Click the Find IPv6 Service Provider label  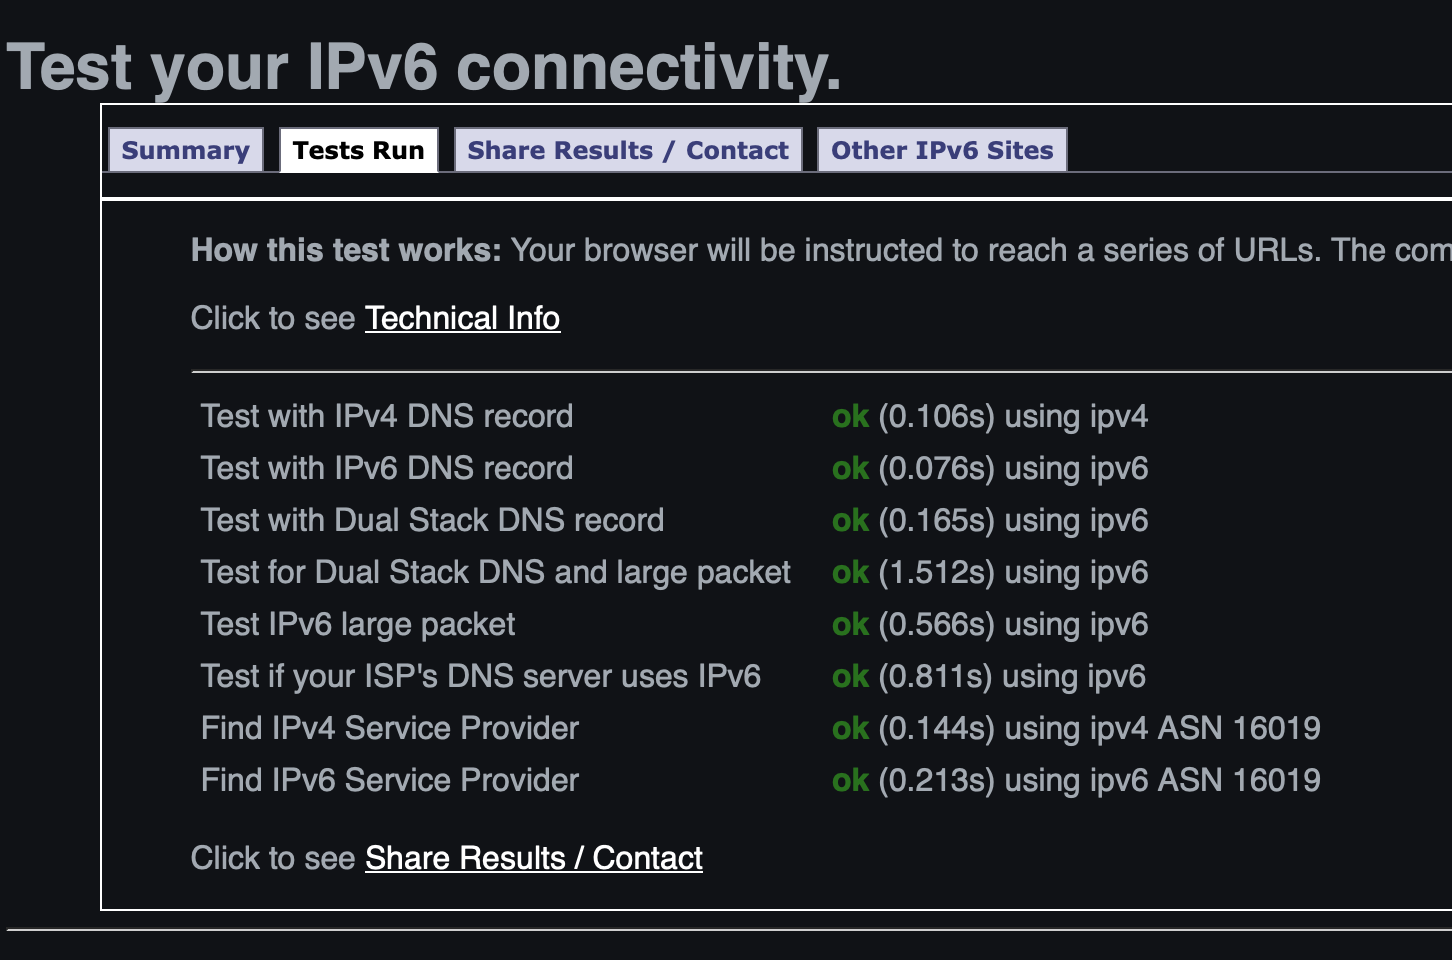[390, 780]
